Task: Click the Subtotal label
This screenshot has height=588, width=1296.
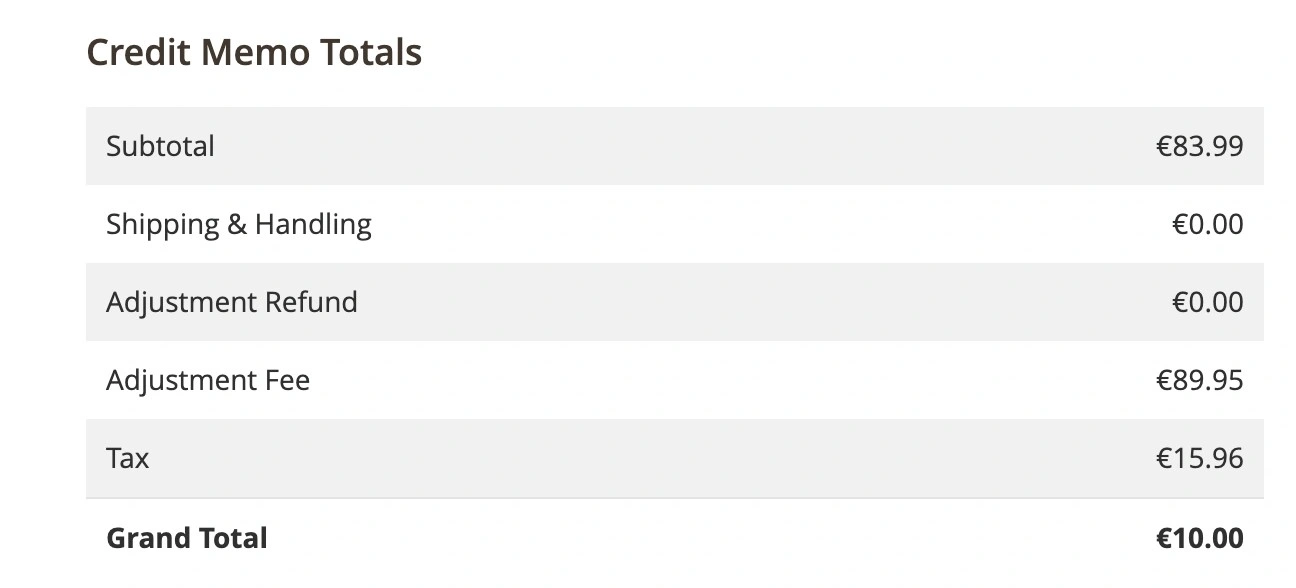Action: point(160,146)
